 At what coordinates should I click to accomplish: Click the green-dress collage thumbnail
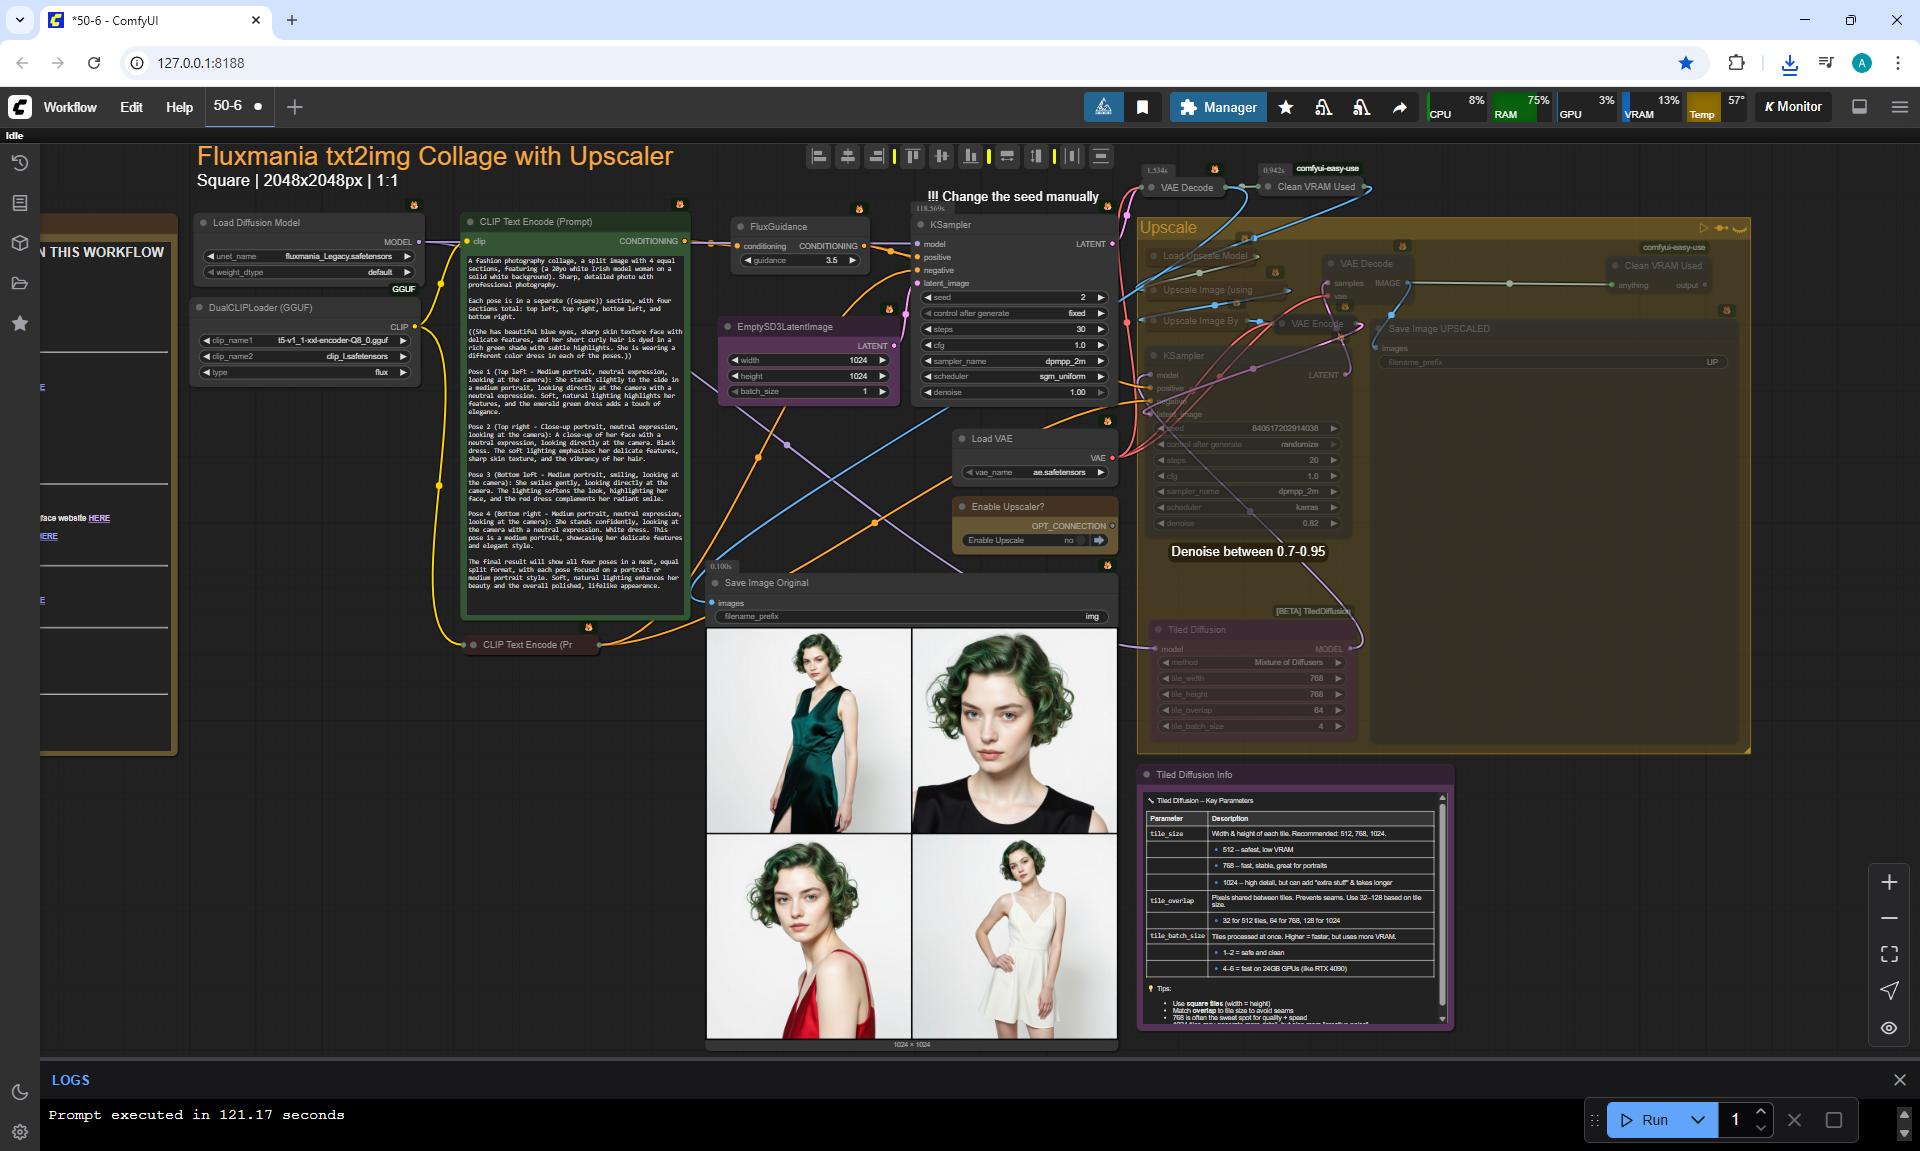coord(808,730)
